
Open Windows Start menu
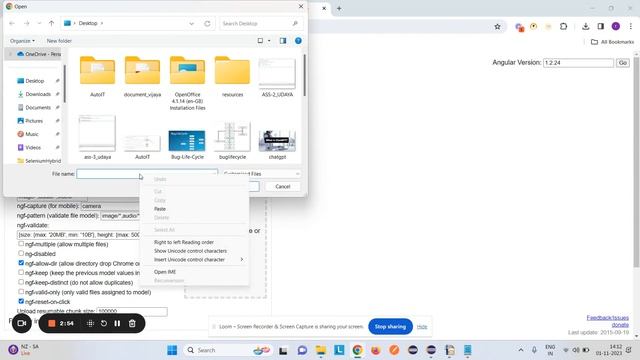pos(172,350)
